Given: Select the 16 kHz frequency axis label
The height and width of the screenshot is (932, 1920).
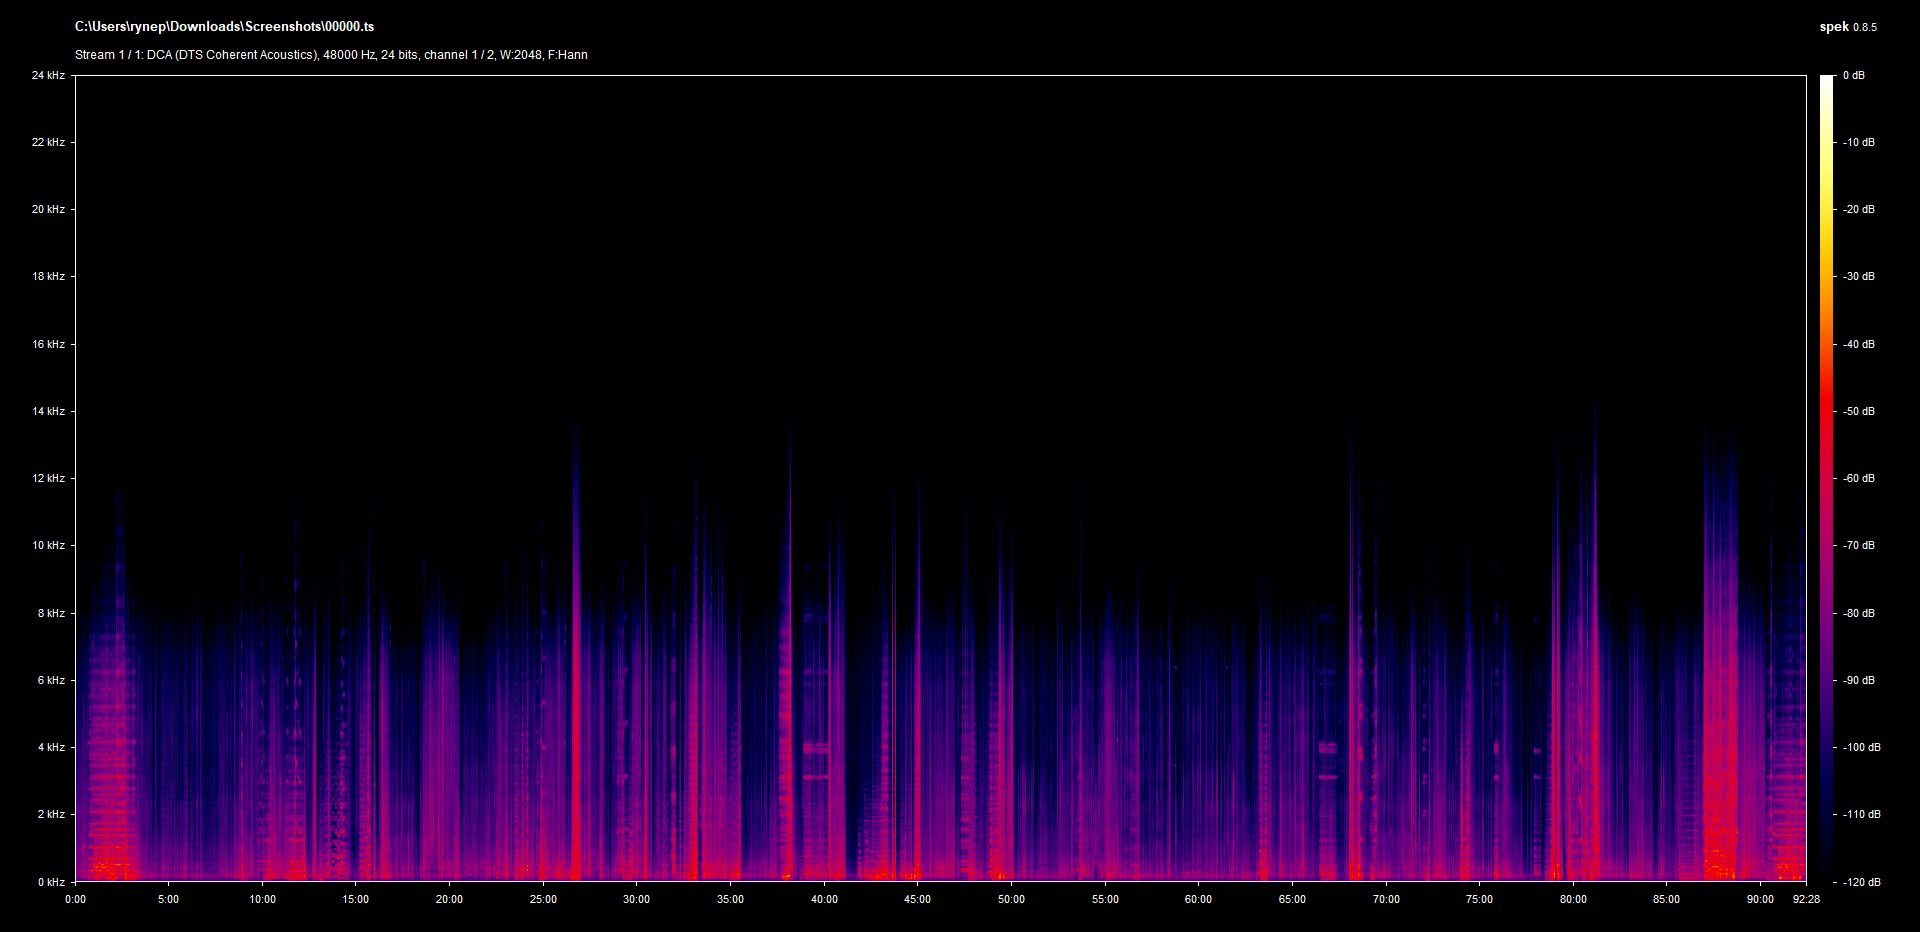Looking at the screenshot, I should (48, 344).
